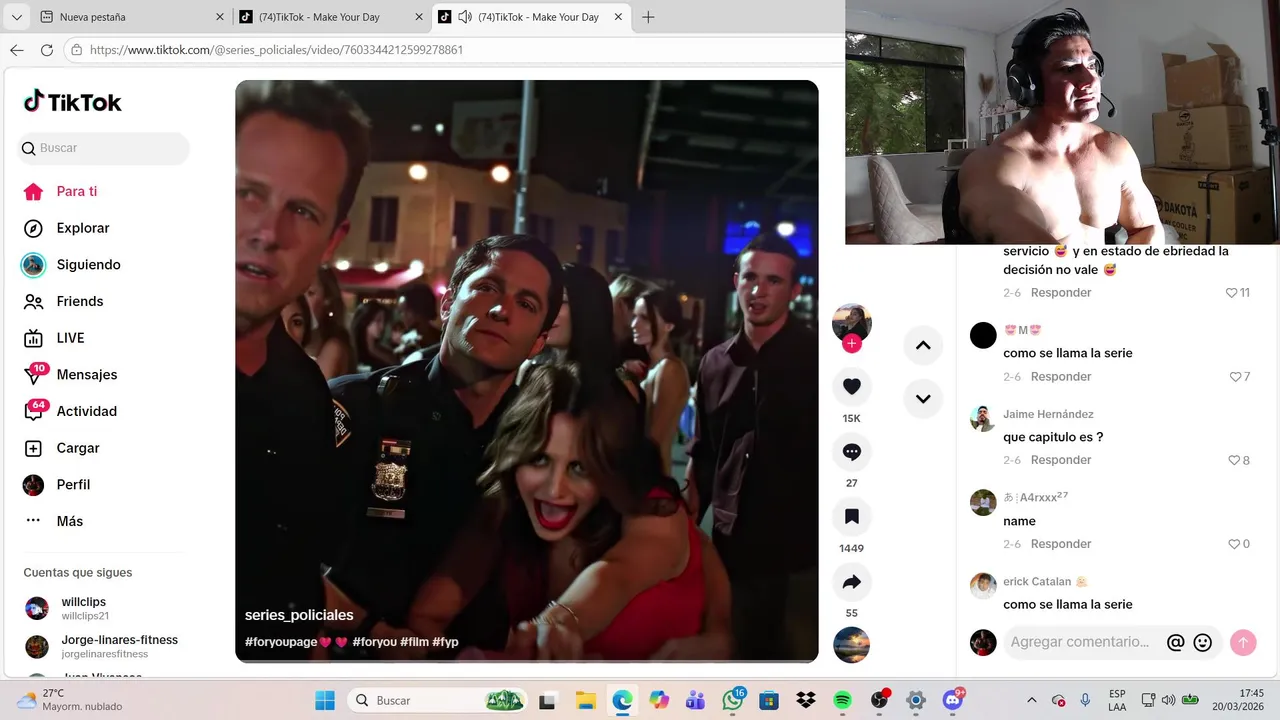
Task: Open the LIVE section
Action: coord(54,338)
